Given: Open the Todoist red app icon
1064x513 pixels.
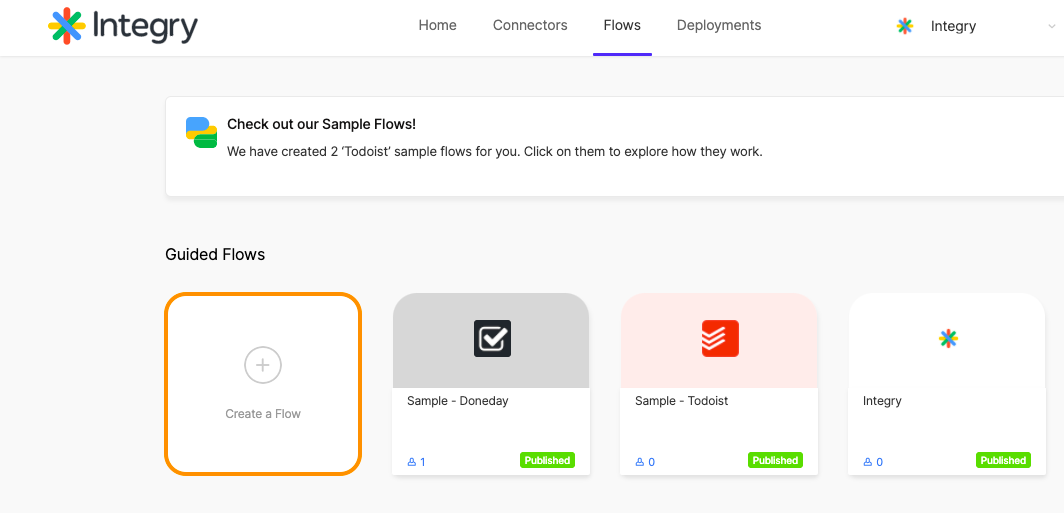Looking at the screenshot, I should pos(720,339).
